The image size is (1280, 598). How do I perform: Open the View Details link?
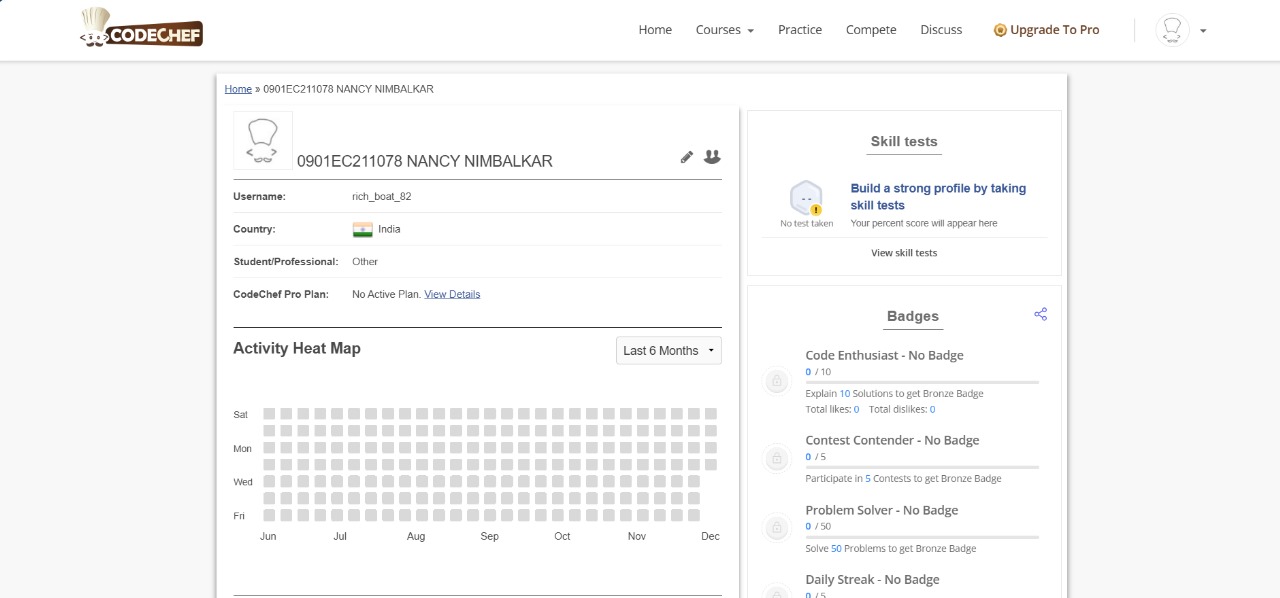452,294
